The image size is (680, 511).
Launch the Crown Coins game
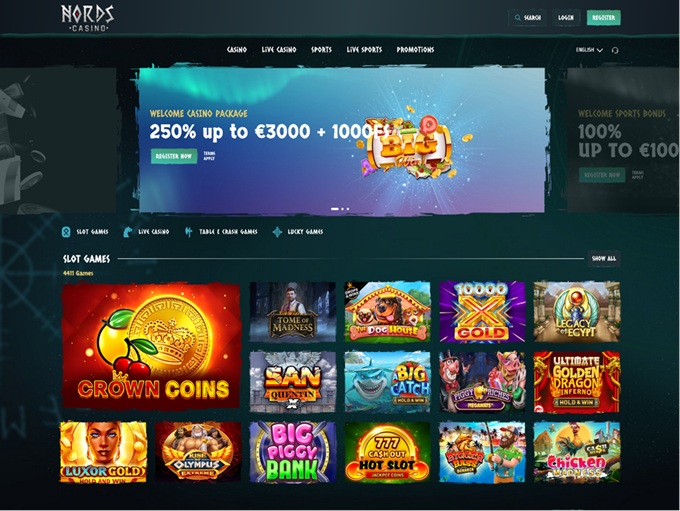point(151,346)
